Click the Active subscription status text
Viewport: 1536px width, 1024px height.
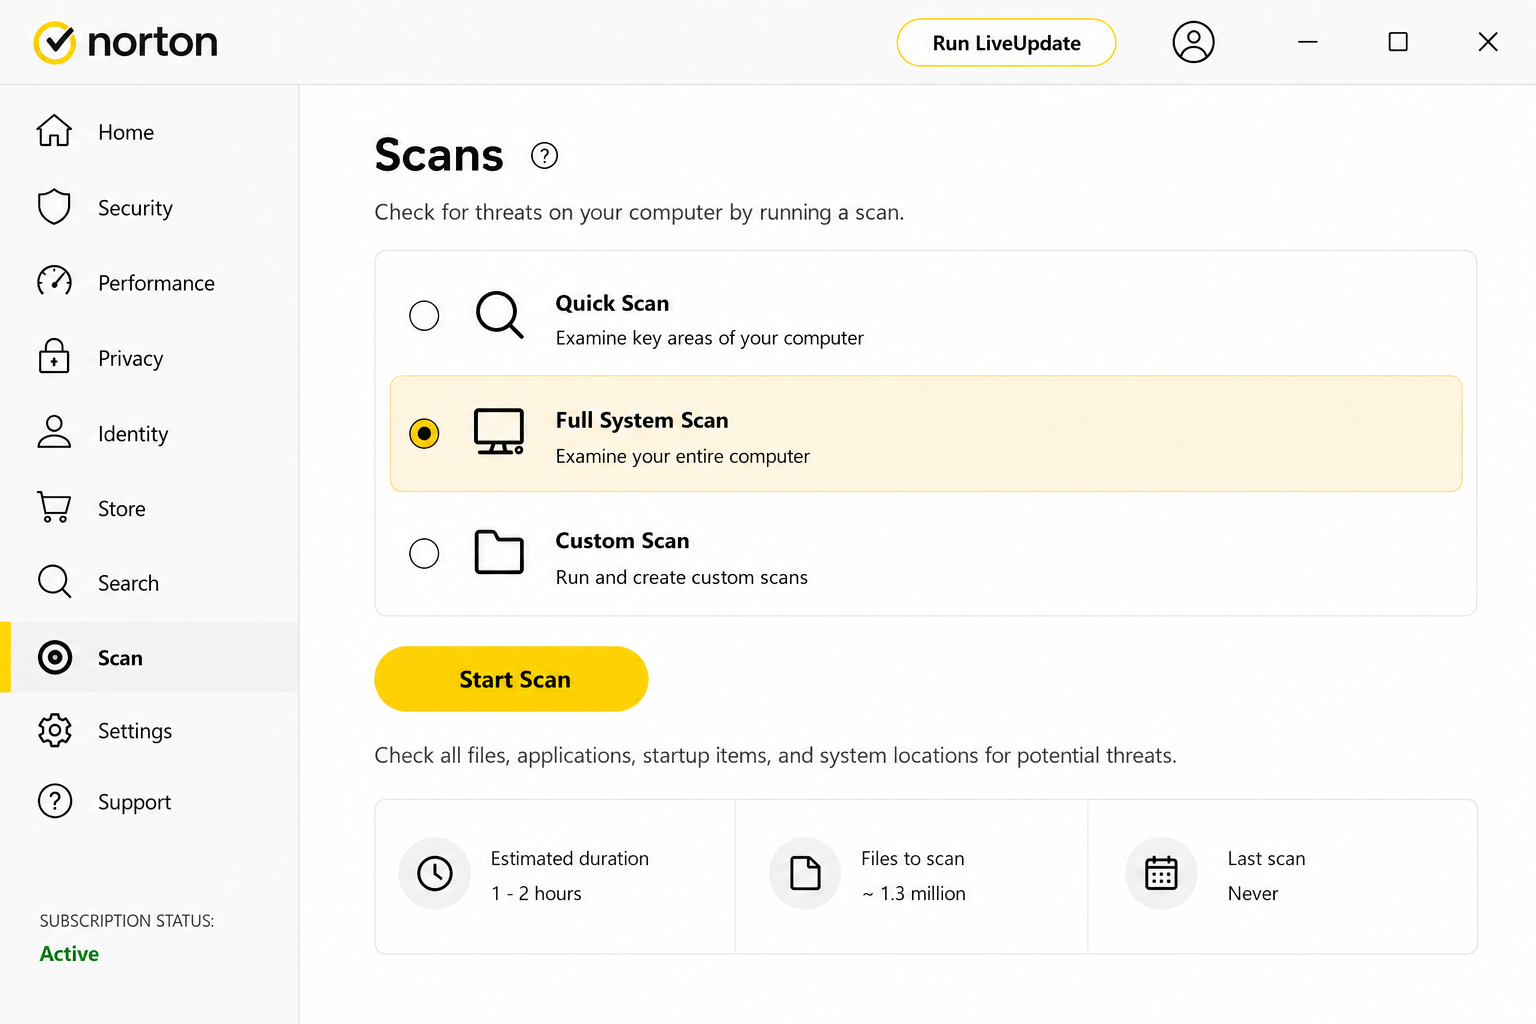tap(69, 954)
